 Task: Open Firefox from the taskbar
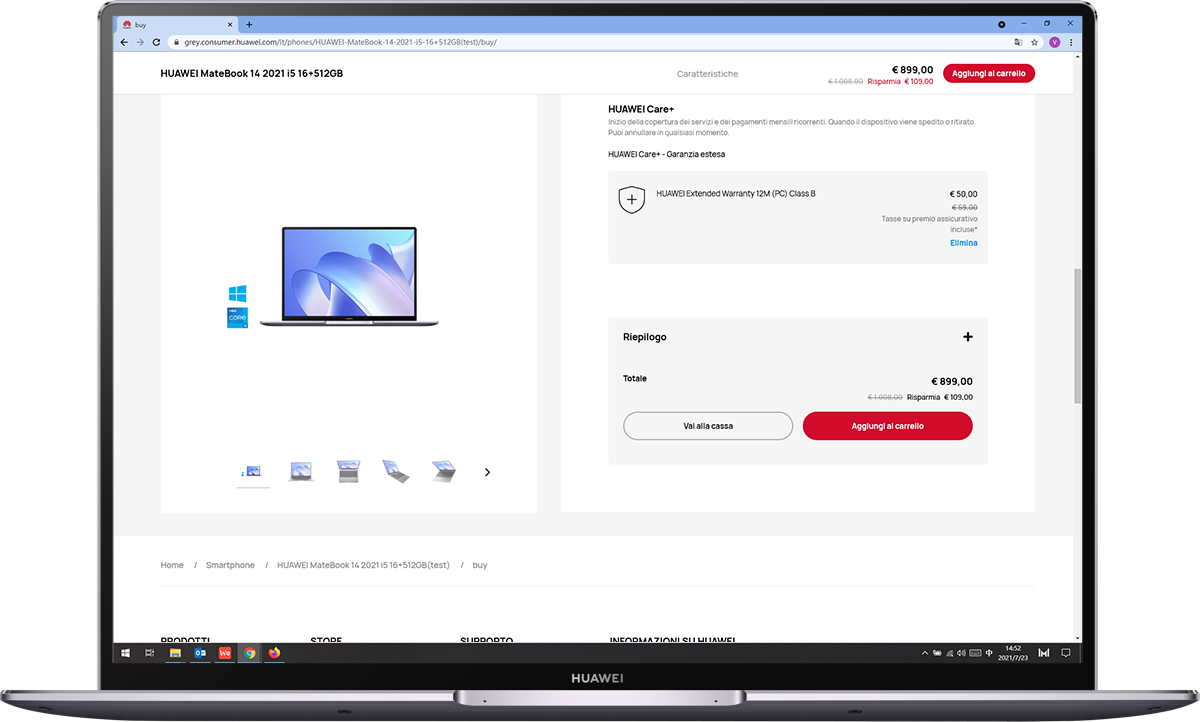[275, 653]
